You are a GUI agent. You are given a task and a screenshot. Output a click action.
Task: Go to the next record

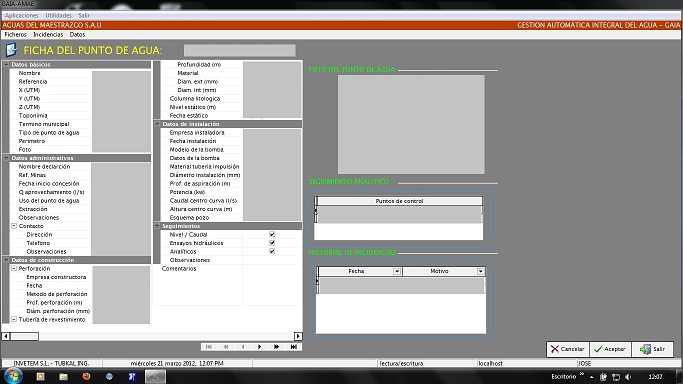260,347
